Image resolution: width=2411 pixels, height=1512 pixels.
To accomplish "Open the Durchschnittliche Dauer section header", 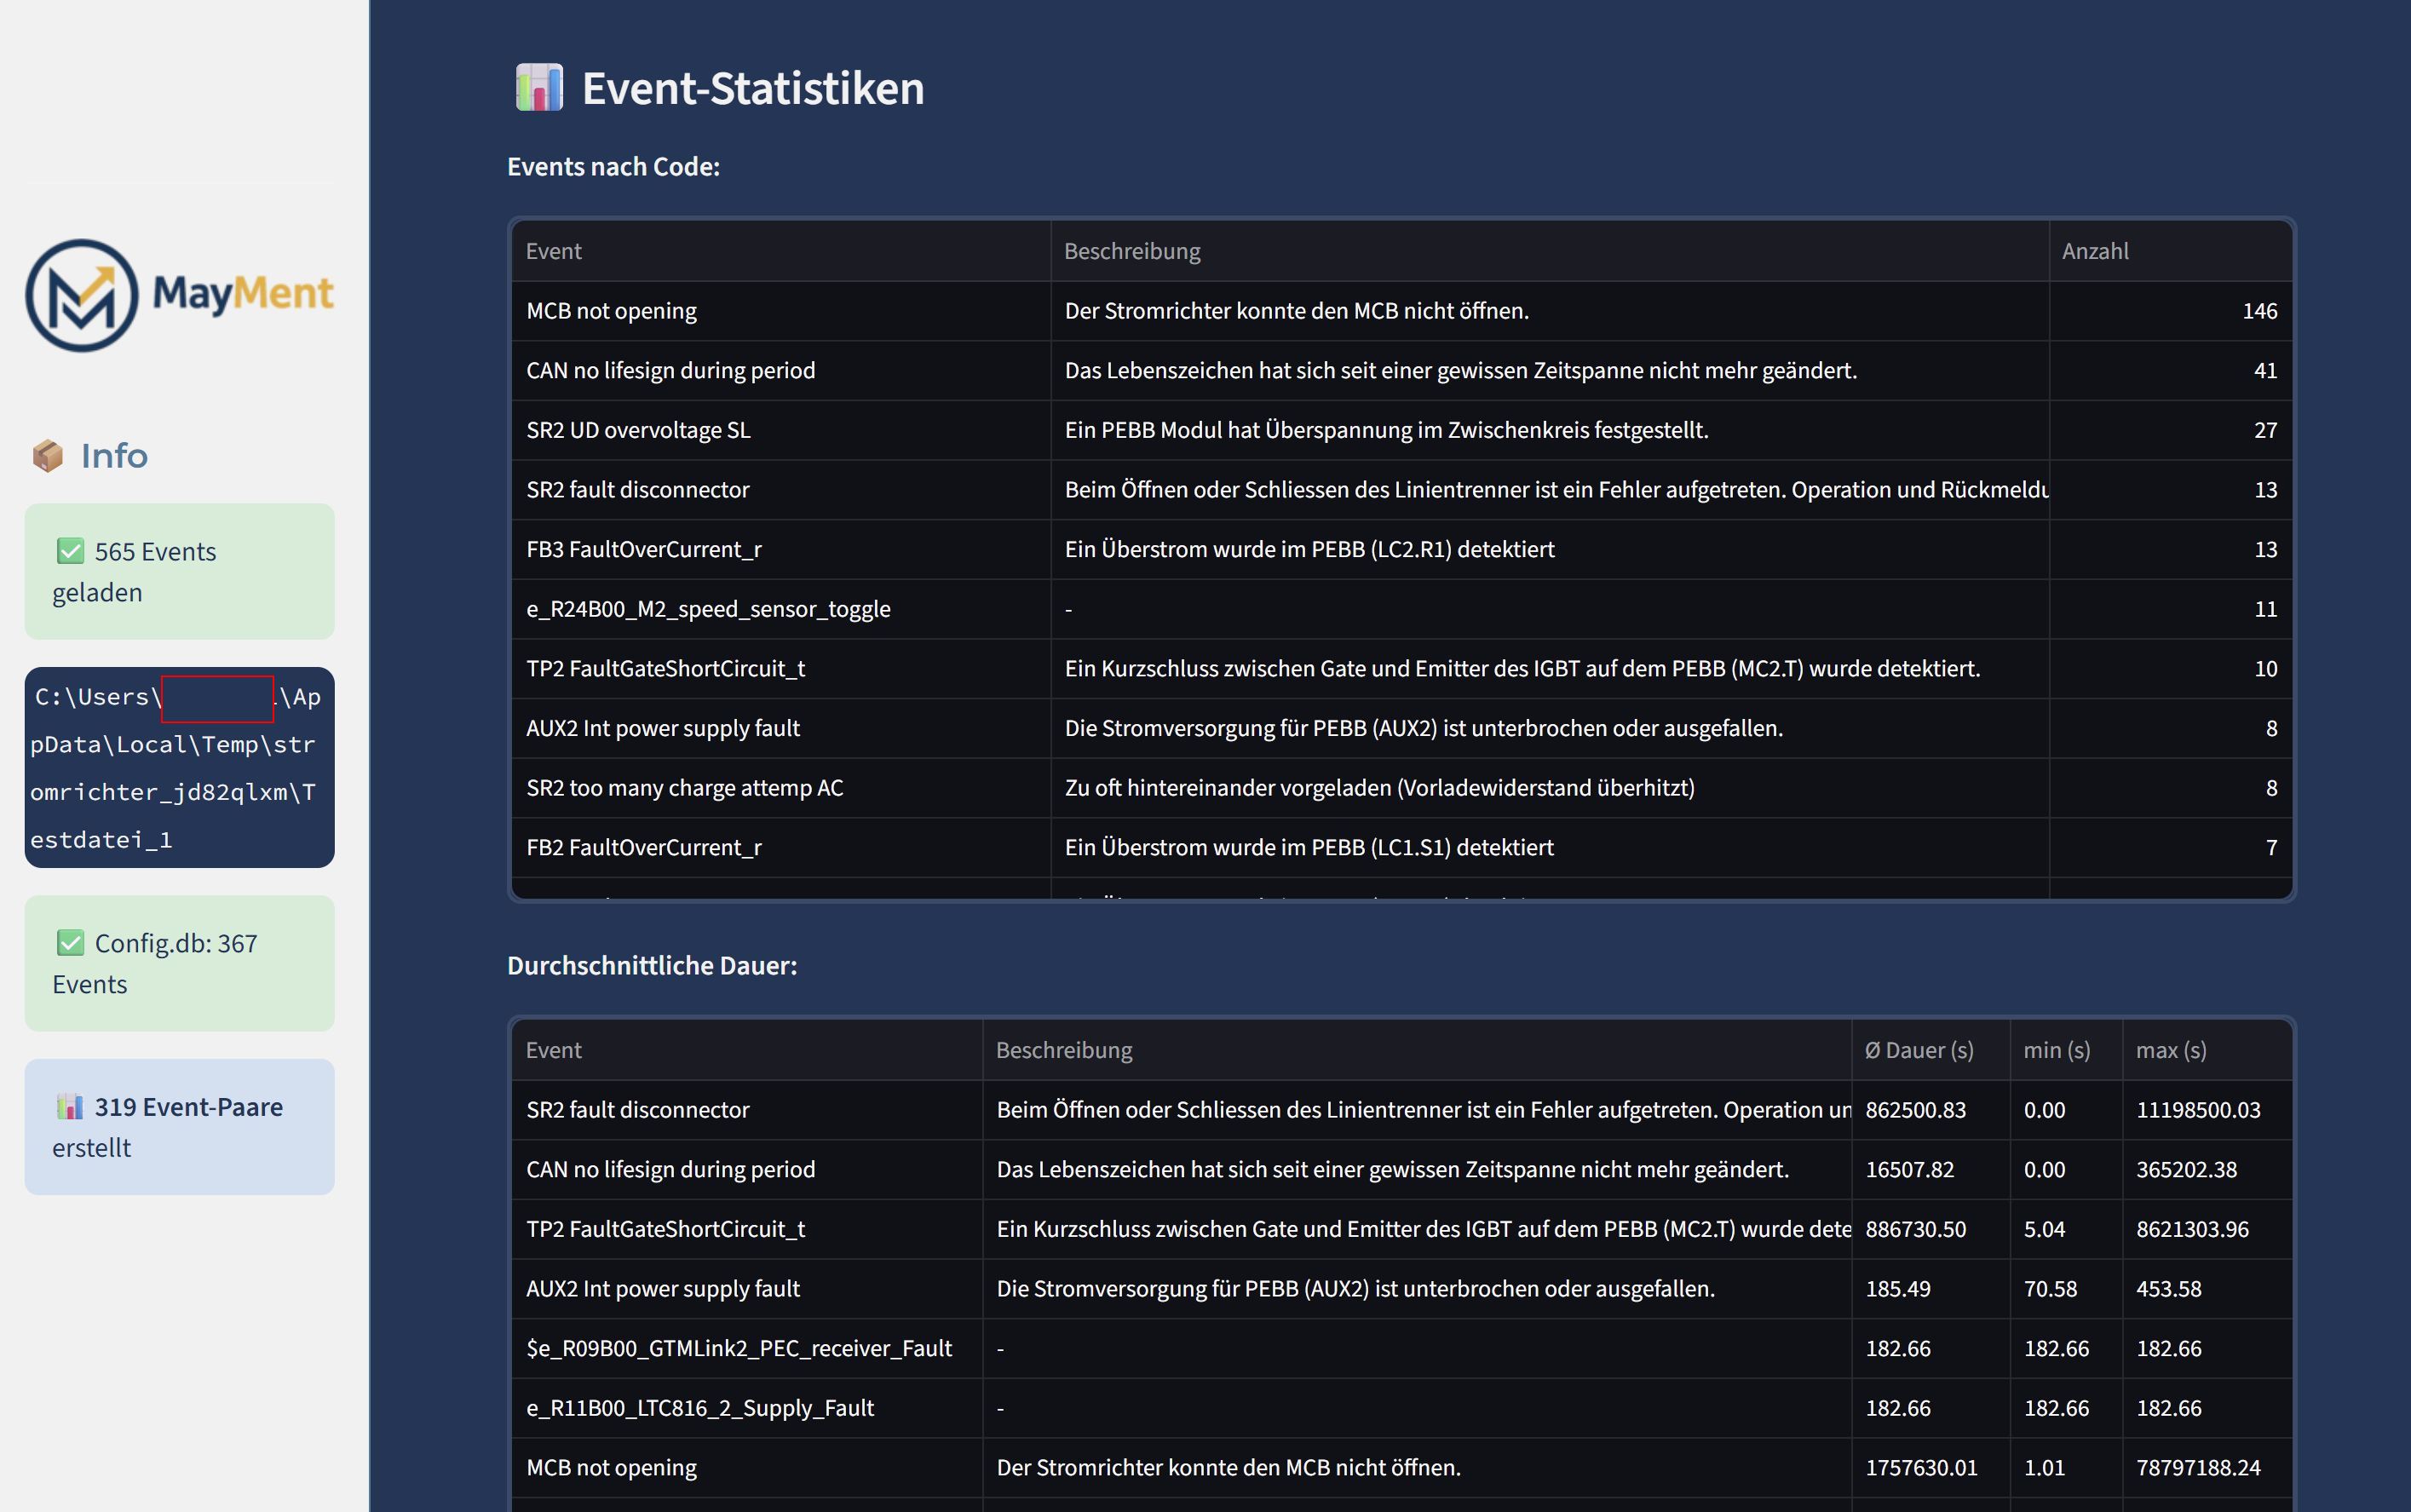I will coord(651,965).
